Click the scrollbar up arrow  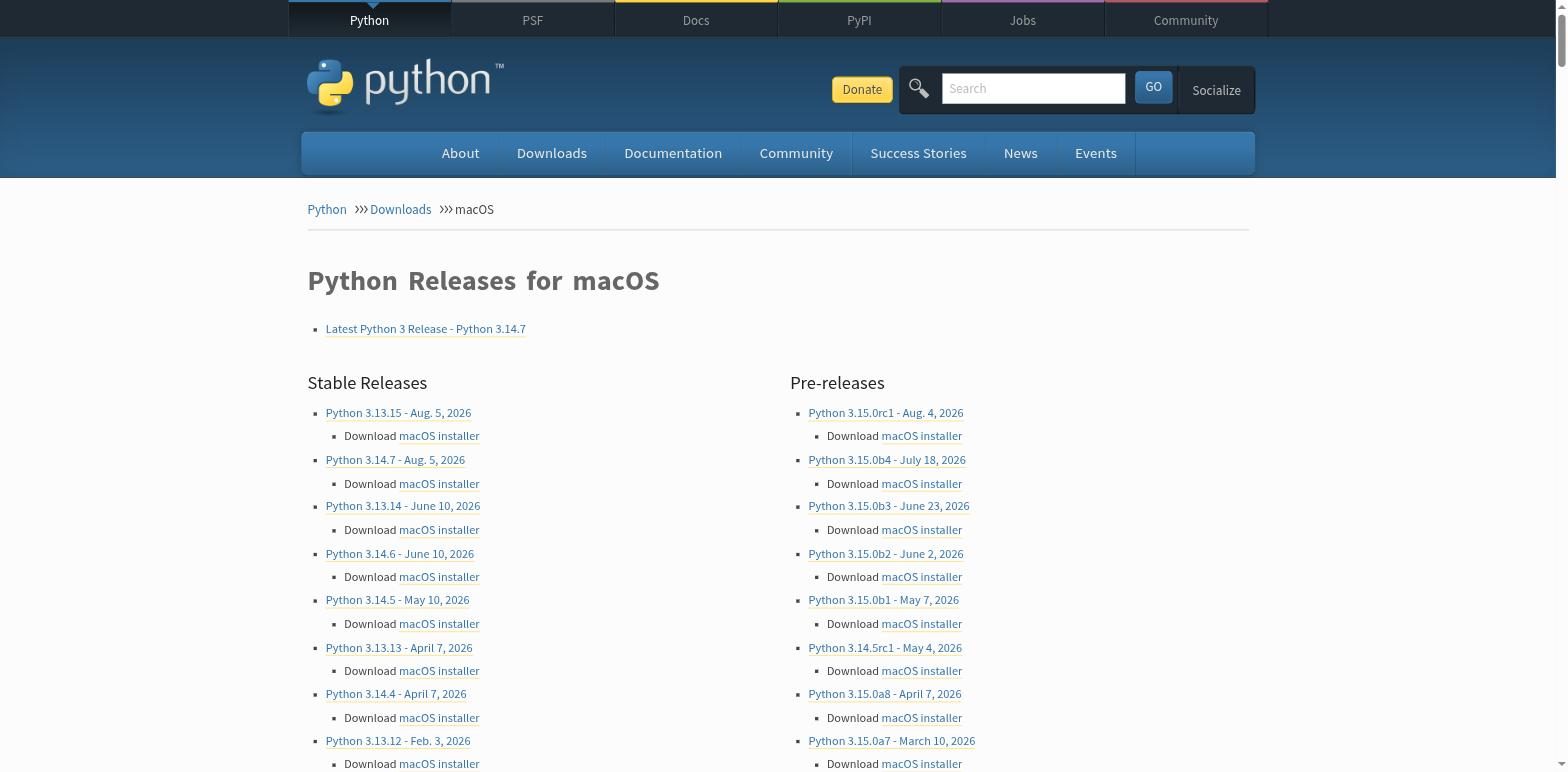[1561, 6]
